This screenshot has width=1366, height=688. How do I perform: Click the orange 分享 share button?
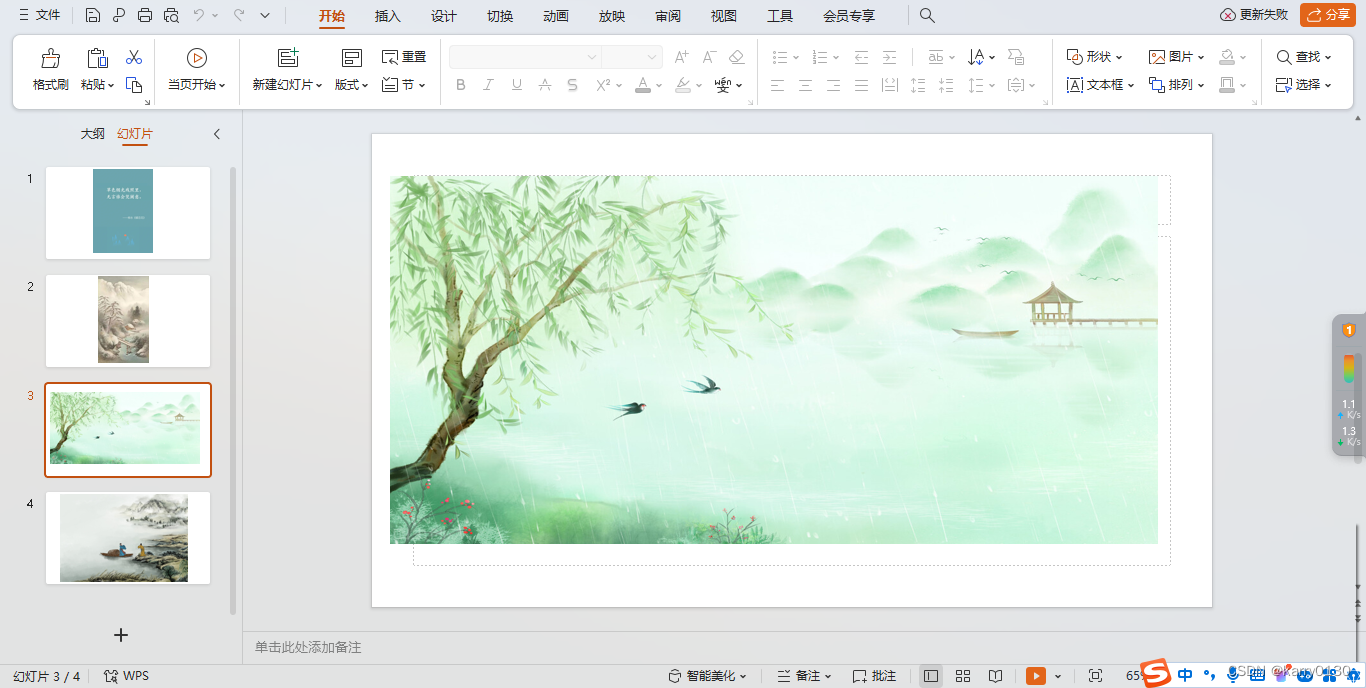1327,15
